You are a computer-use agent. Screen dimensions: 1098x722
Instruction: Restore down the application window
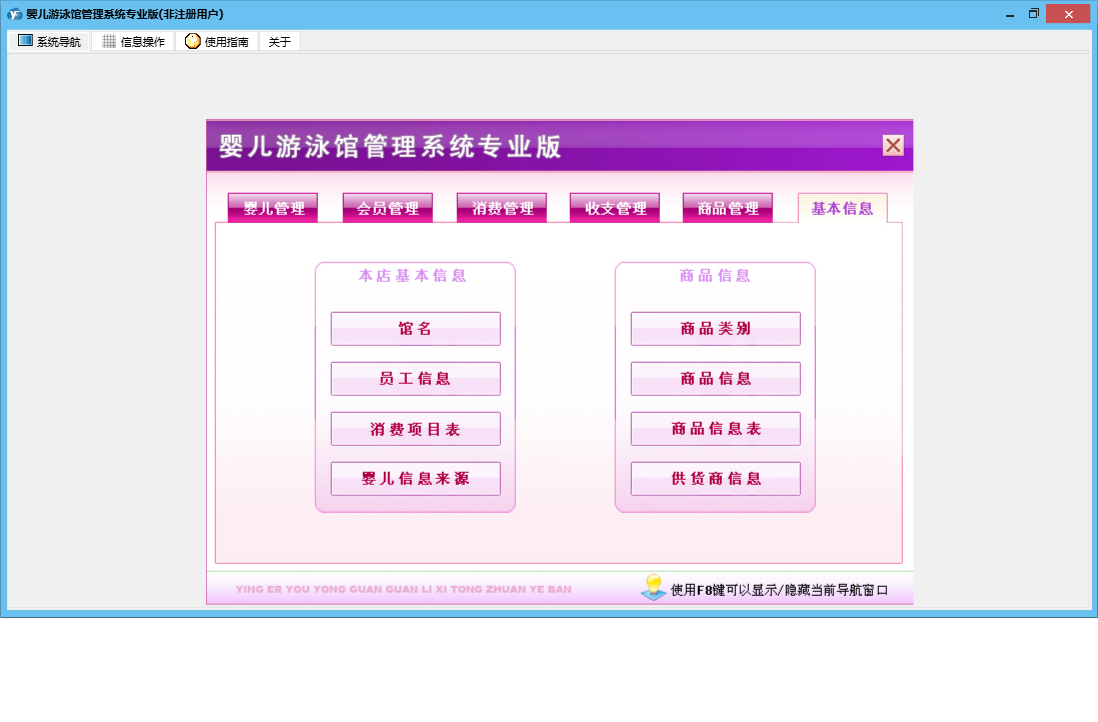1034,14
